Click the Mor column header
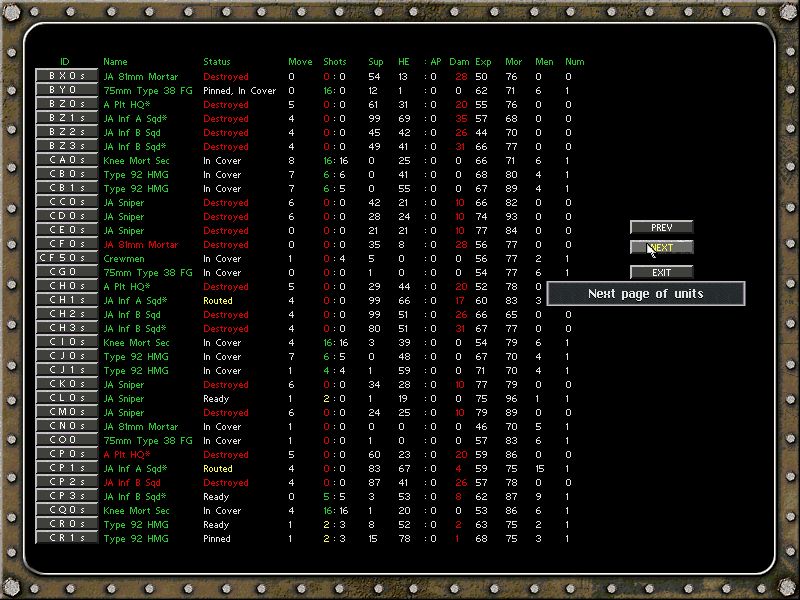The width and height of the screenshot is (800, 600). tap(513, 62)
